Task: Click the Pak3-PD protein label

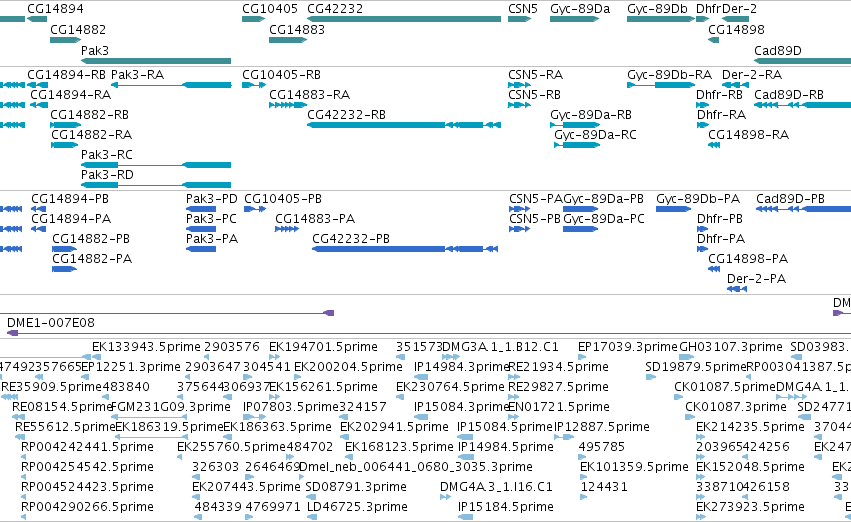Action: [x=212, y=199]
